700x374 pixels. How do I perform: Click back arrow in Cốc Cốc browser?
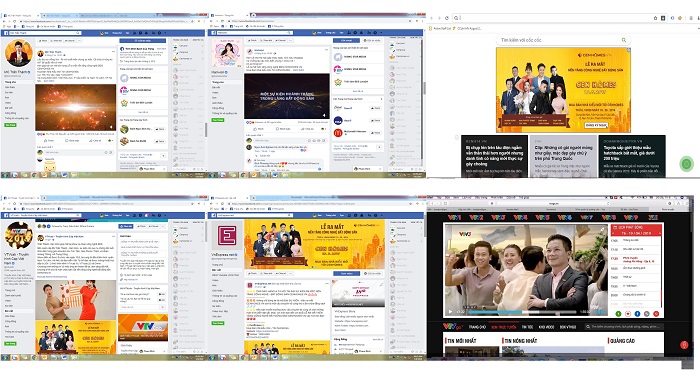click(432, 18)
